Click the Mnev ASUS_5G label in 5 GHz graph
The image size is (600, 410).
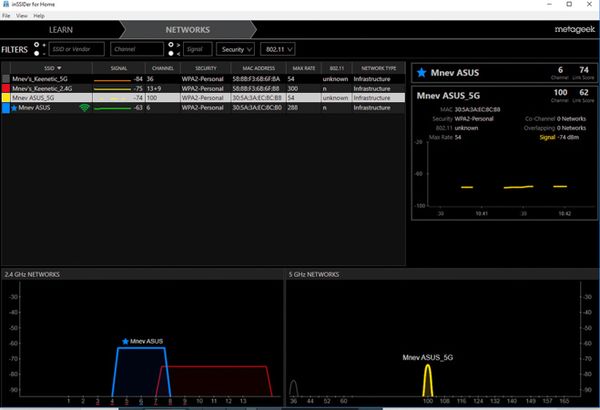point(427,358)
